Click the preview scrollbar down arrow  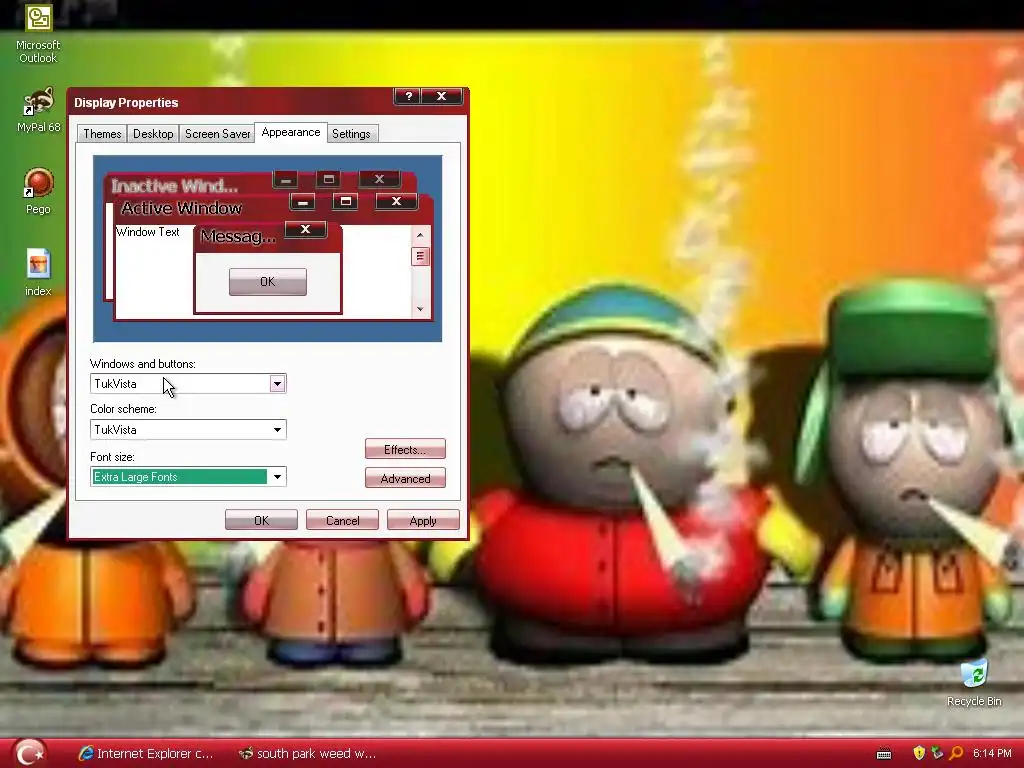420,309
